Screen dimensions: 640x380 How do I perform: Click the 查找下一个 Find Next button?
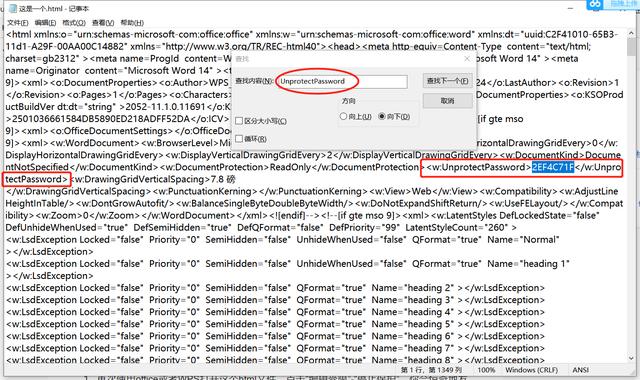click(448, 81)
